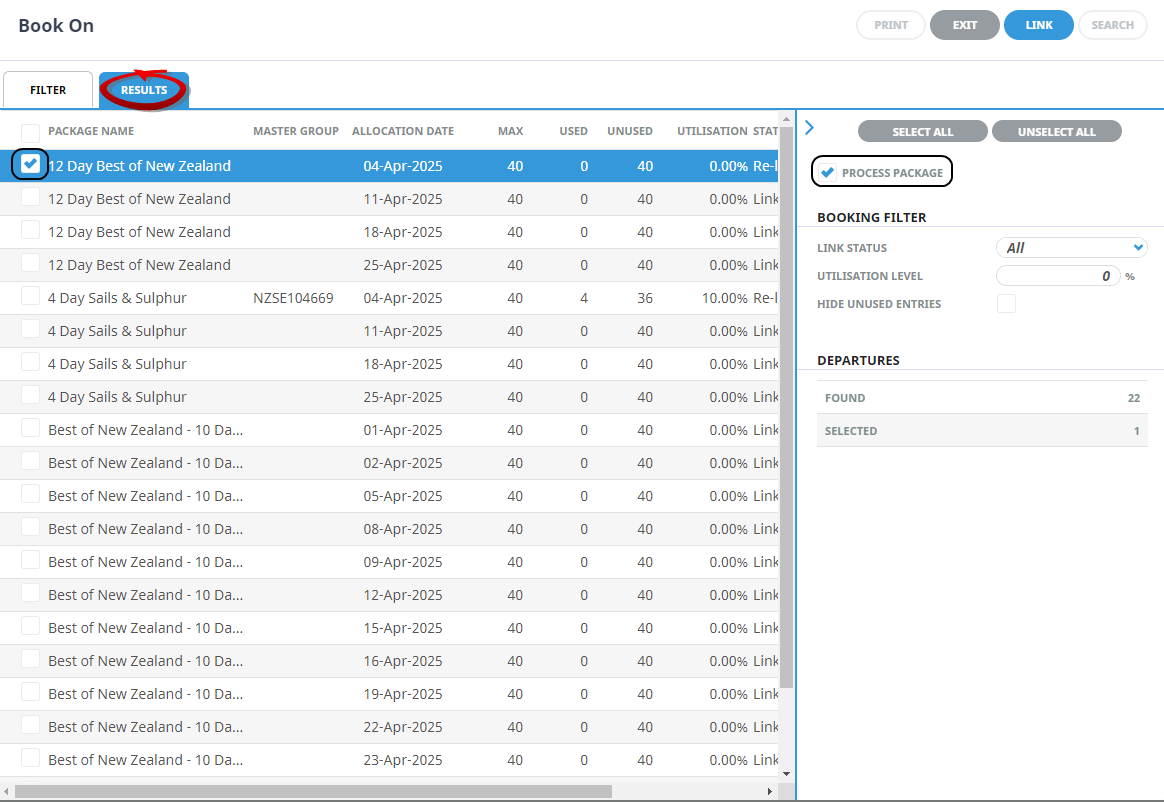Open the Results tab
Viewport: 1164px width, 802px height.
click(x=144, y=90)
